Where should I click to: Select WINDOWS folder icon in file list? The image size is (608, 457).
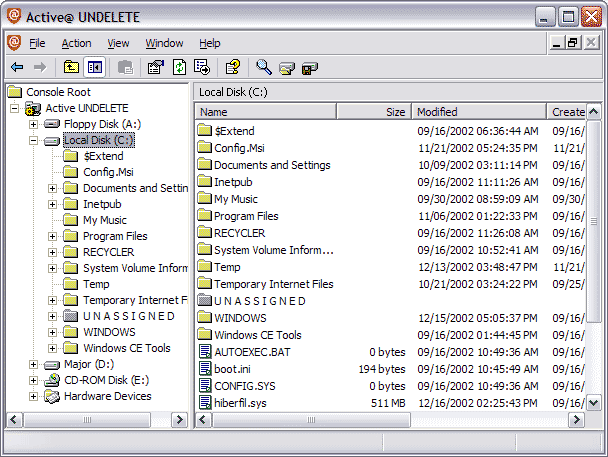point(204,317)
